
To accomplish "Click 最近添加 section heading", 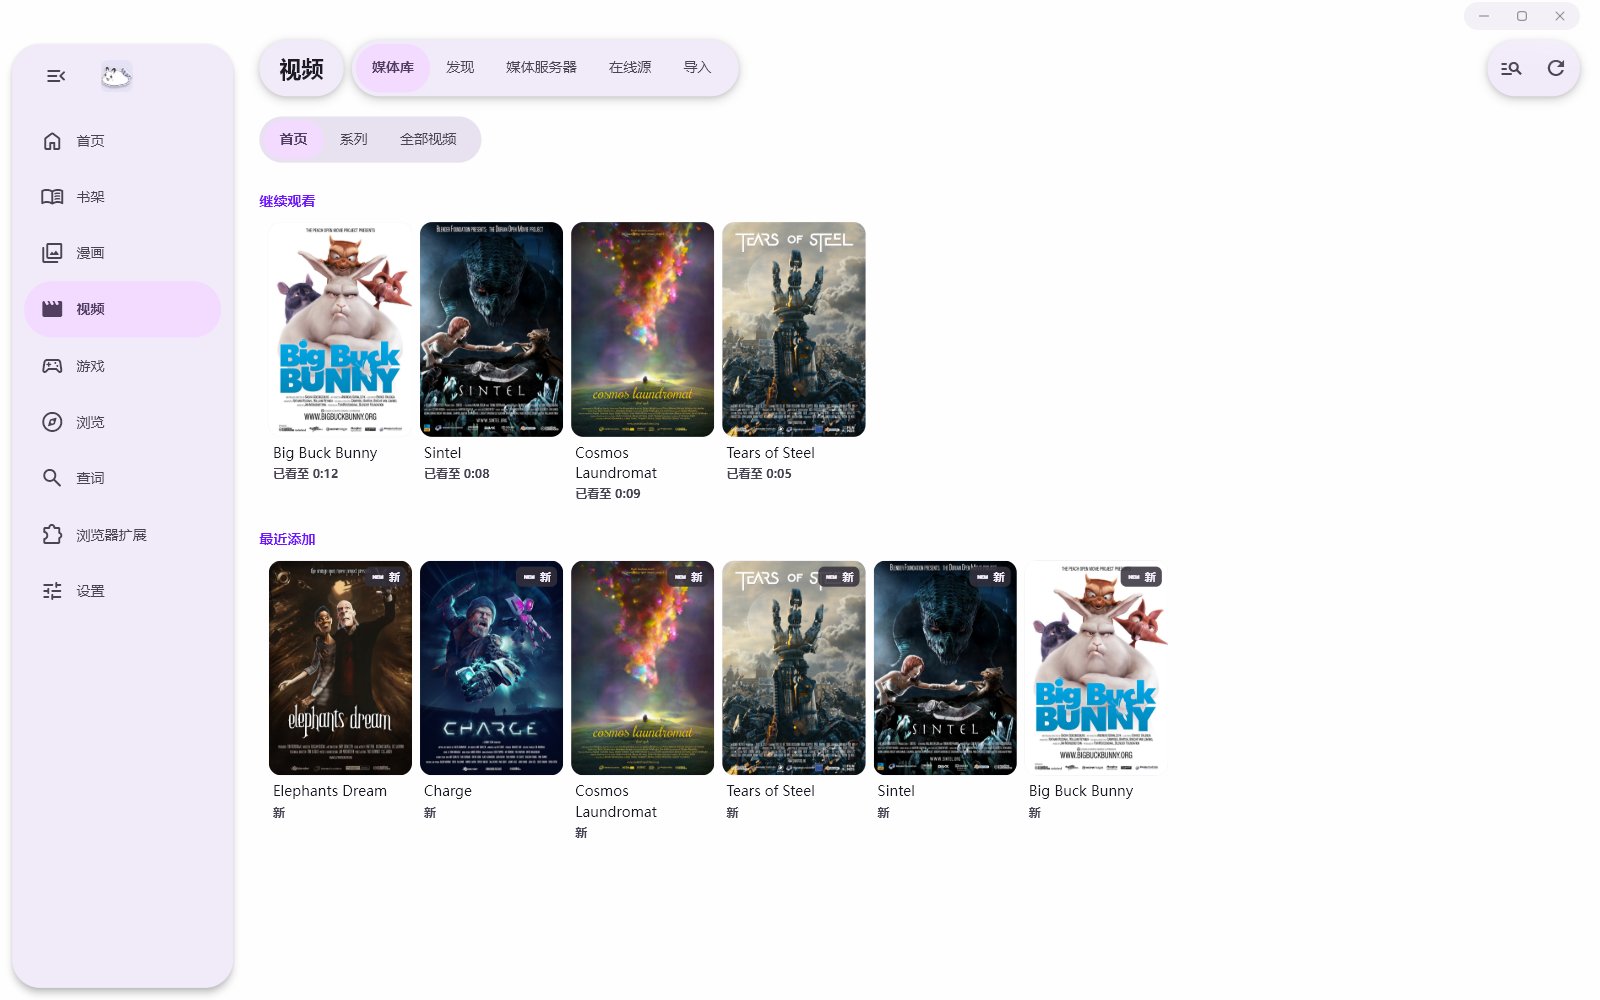I will [287, 539].
